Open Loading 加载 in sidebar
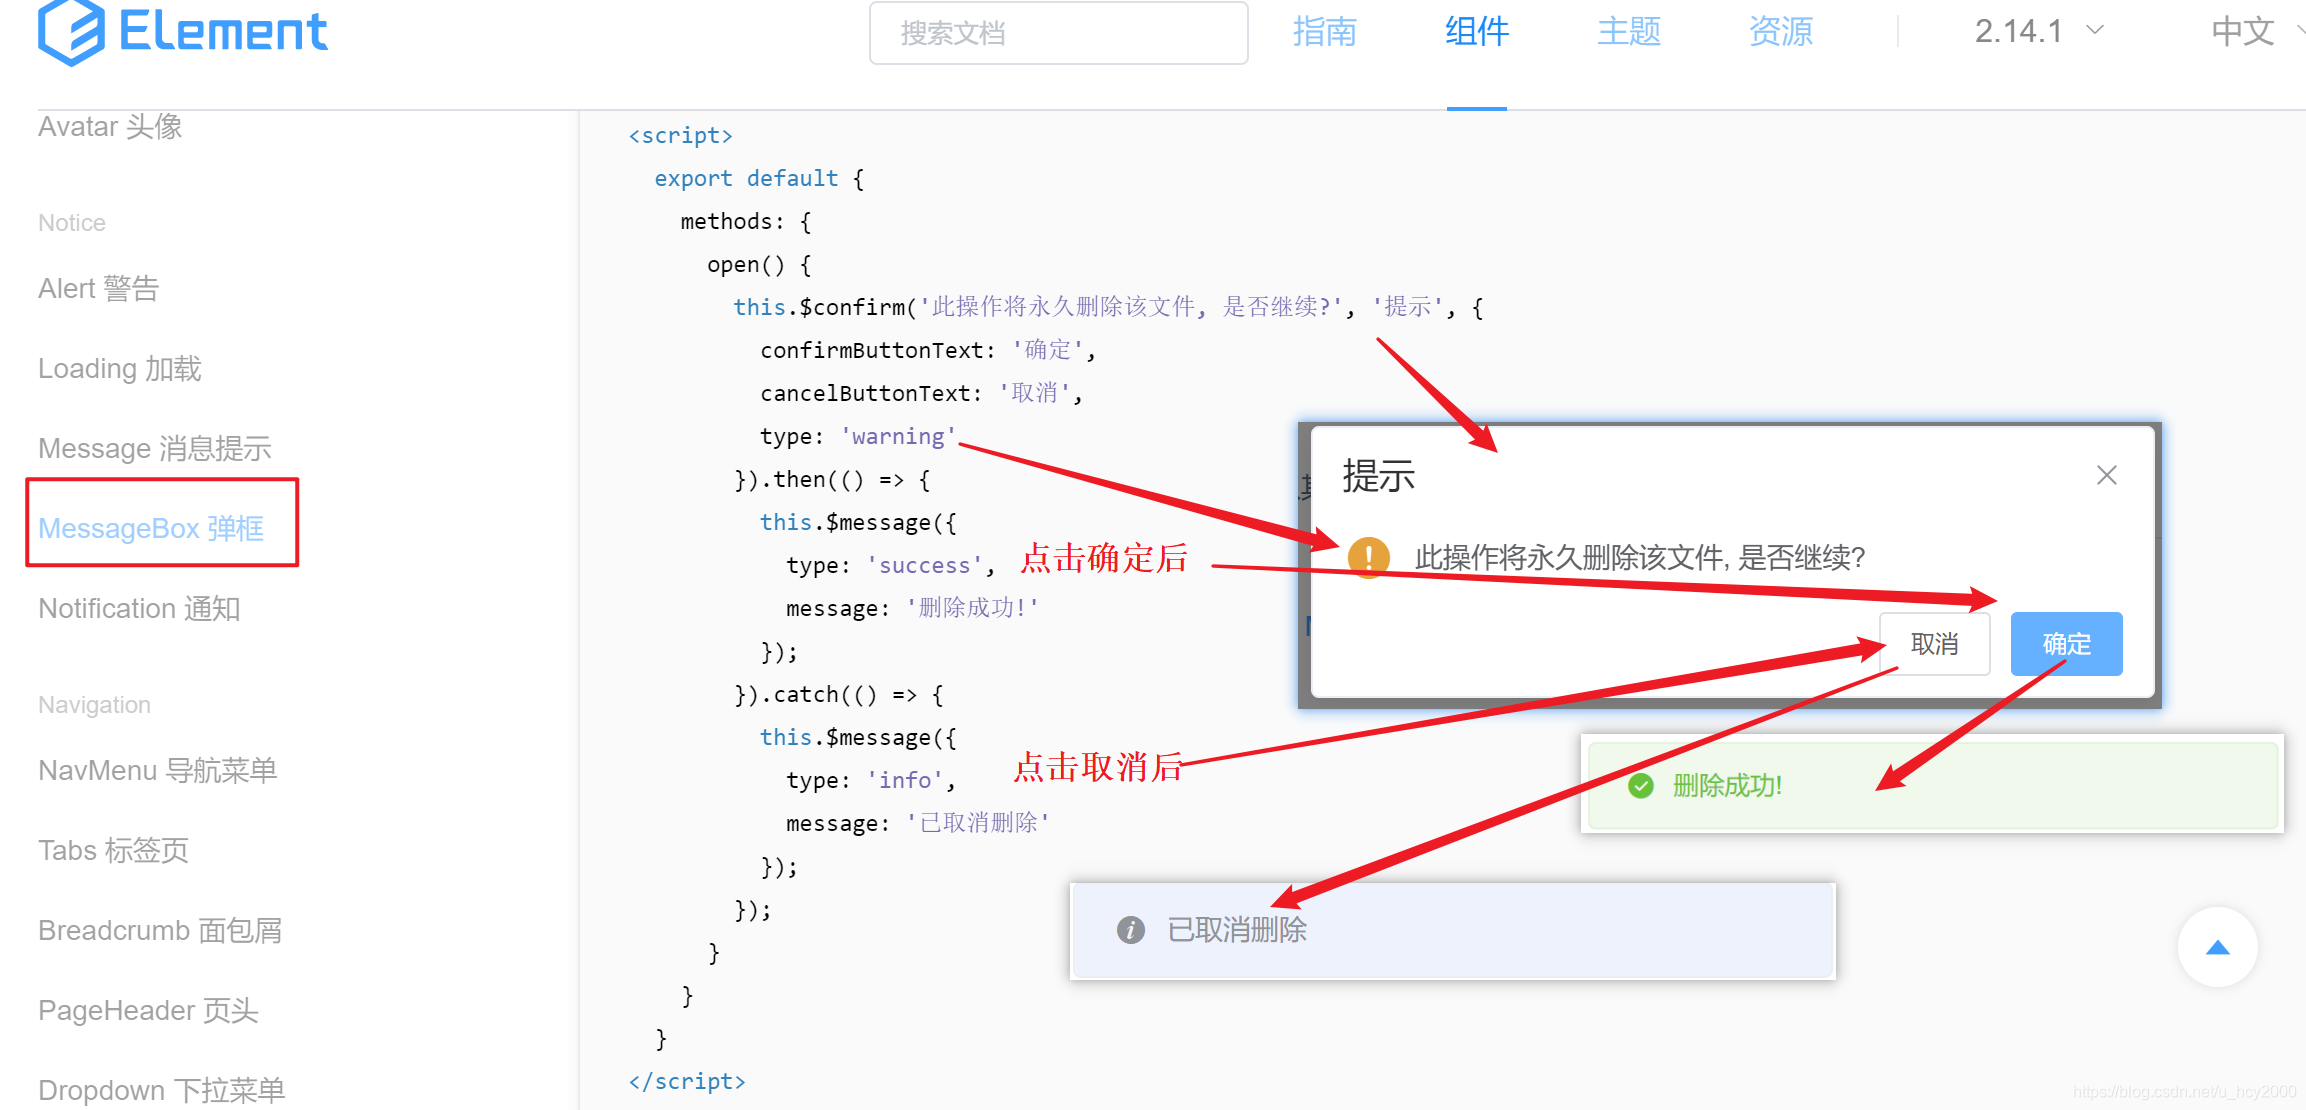The height and width of the screenshot is (1110, 2306). [120, 369]
